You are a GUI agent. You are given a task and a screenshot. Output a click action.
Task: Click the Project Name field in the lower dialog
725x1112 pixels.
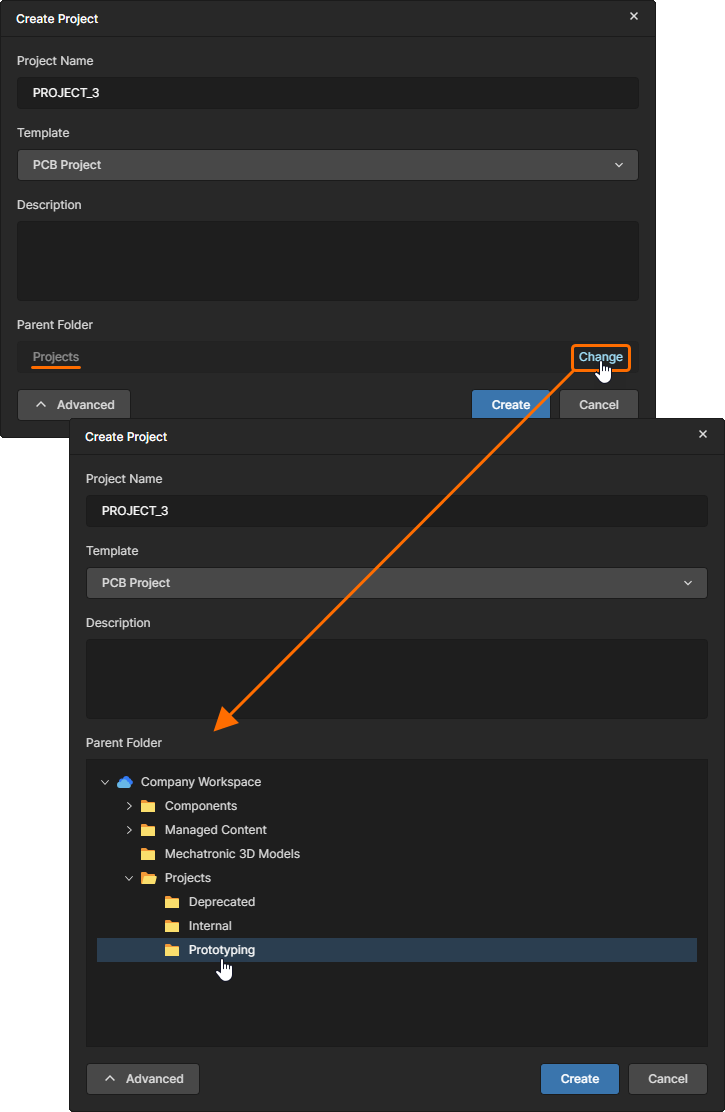(396, 511)
